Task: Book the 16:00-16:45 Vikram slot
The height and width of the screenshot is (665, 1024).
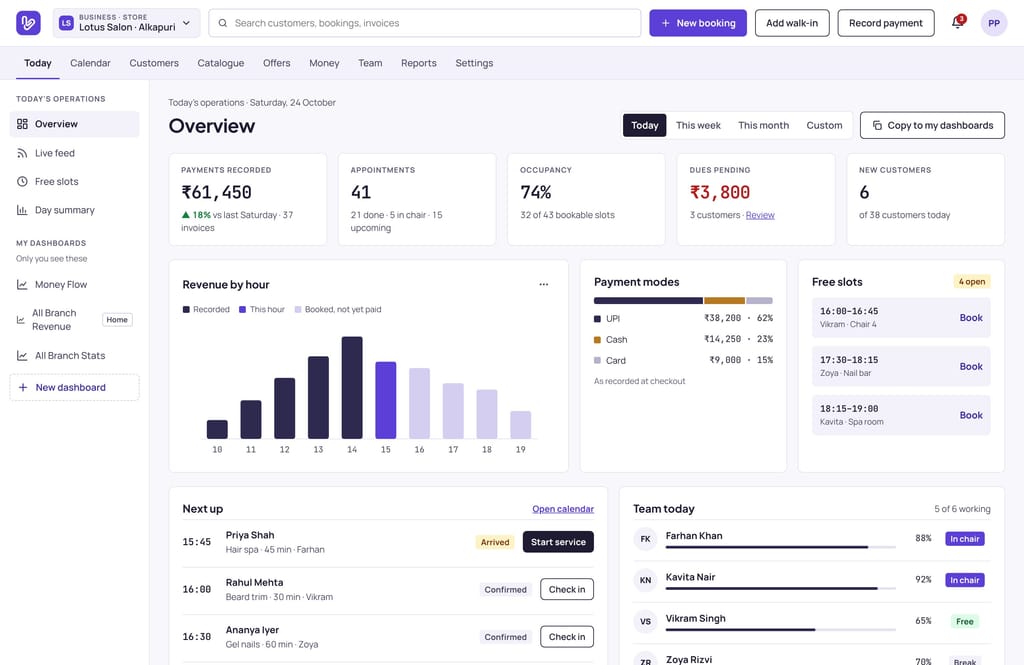Action: [971, 317]
